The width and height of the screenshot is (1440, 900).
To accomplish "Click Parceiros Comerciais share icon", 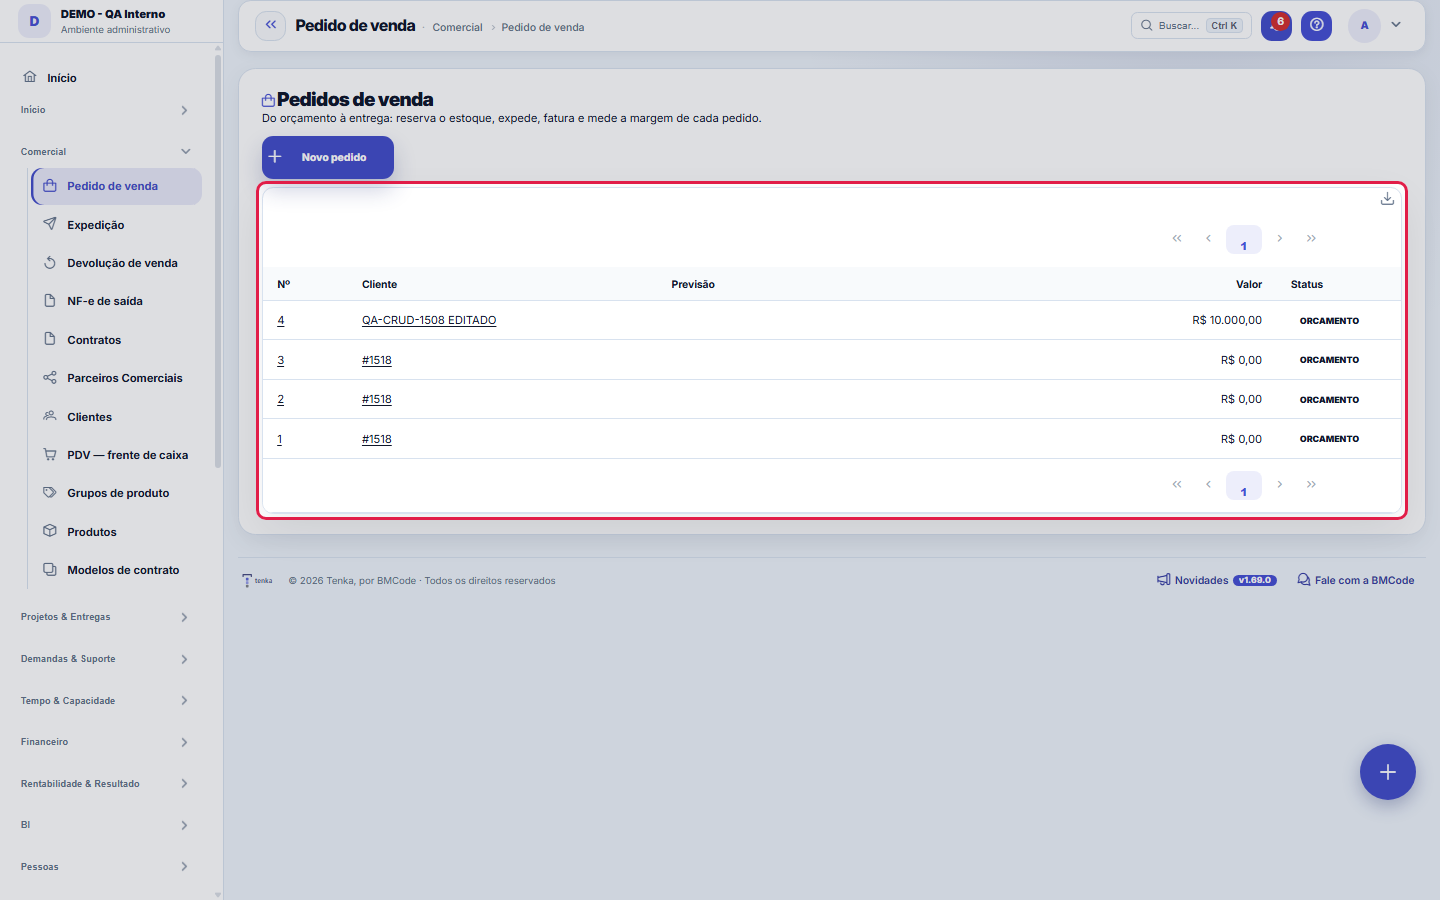I will (x=50, y=377).
